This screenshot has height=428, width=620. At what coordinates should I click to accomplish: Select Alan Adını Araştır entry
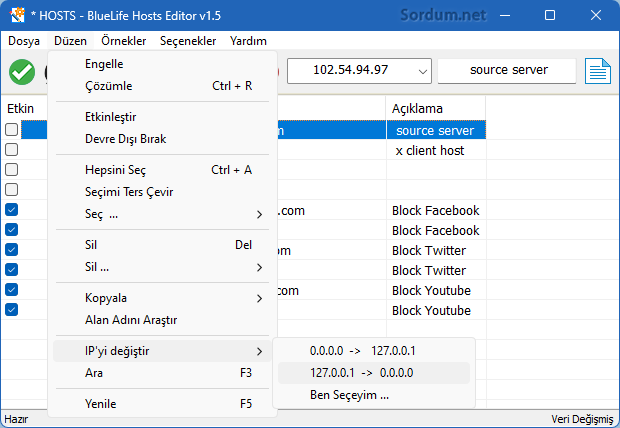pos(162,320)
